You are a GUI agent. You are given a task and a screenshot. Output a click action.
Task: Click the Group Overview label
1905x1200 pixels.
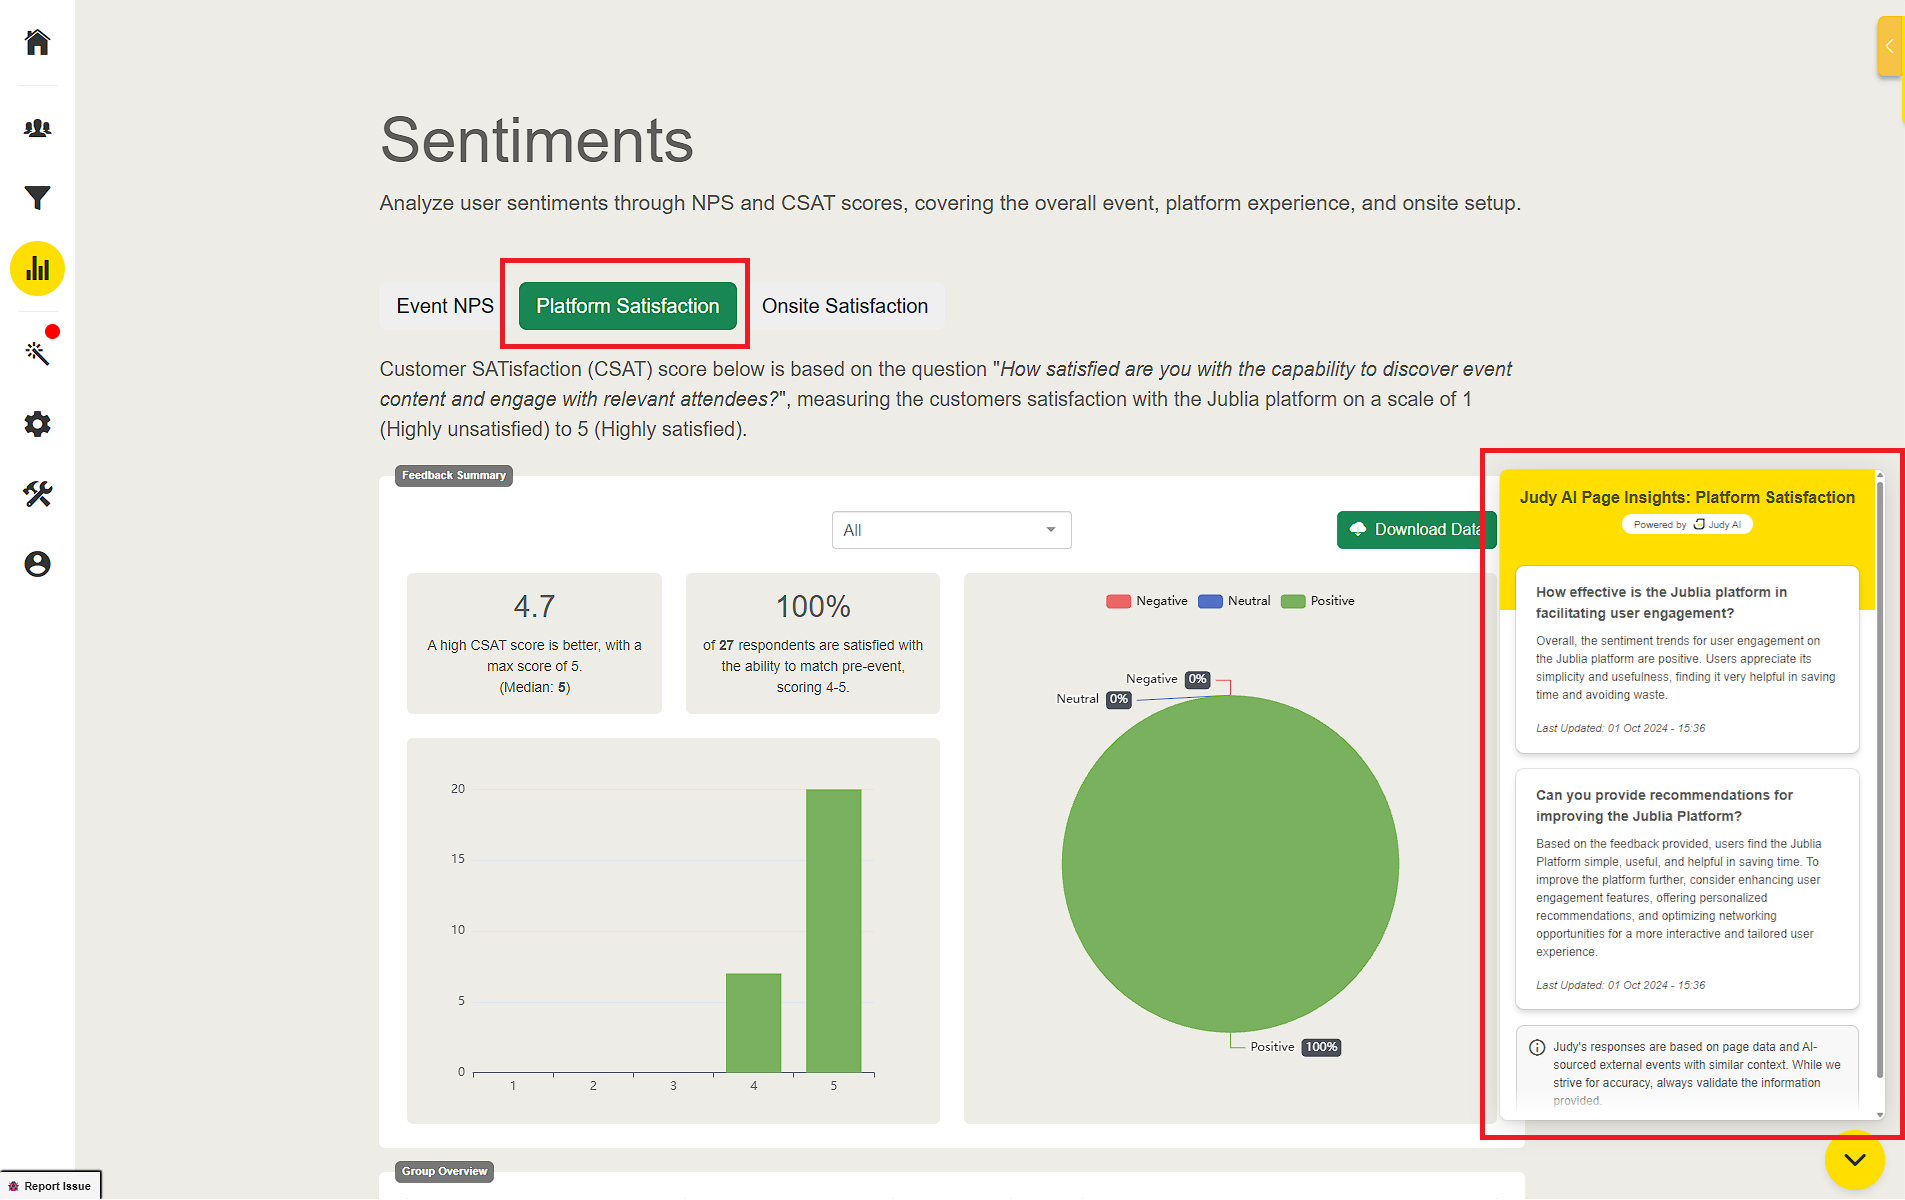445,1172
